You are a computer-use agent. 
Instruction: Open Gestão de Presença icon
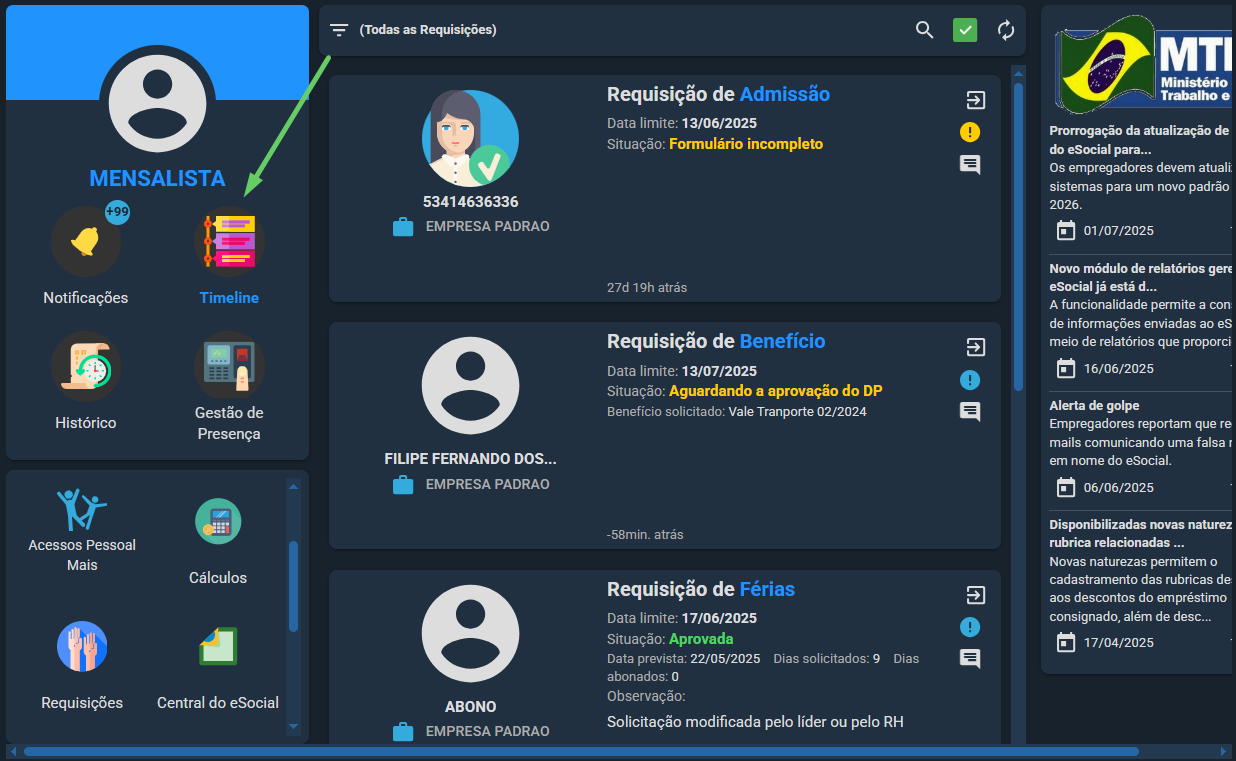pyautogui.click(x=229, y=366)
